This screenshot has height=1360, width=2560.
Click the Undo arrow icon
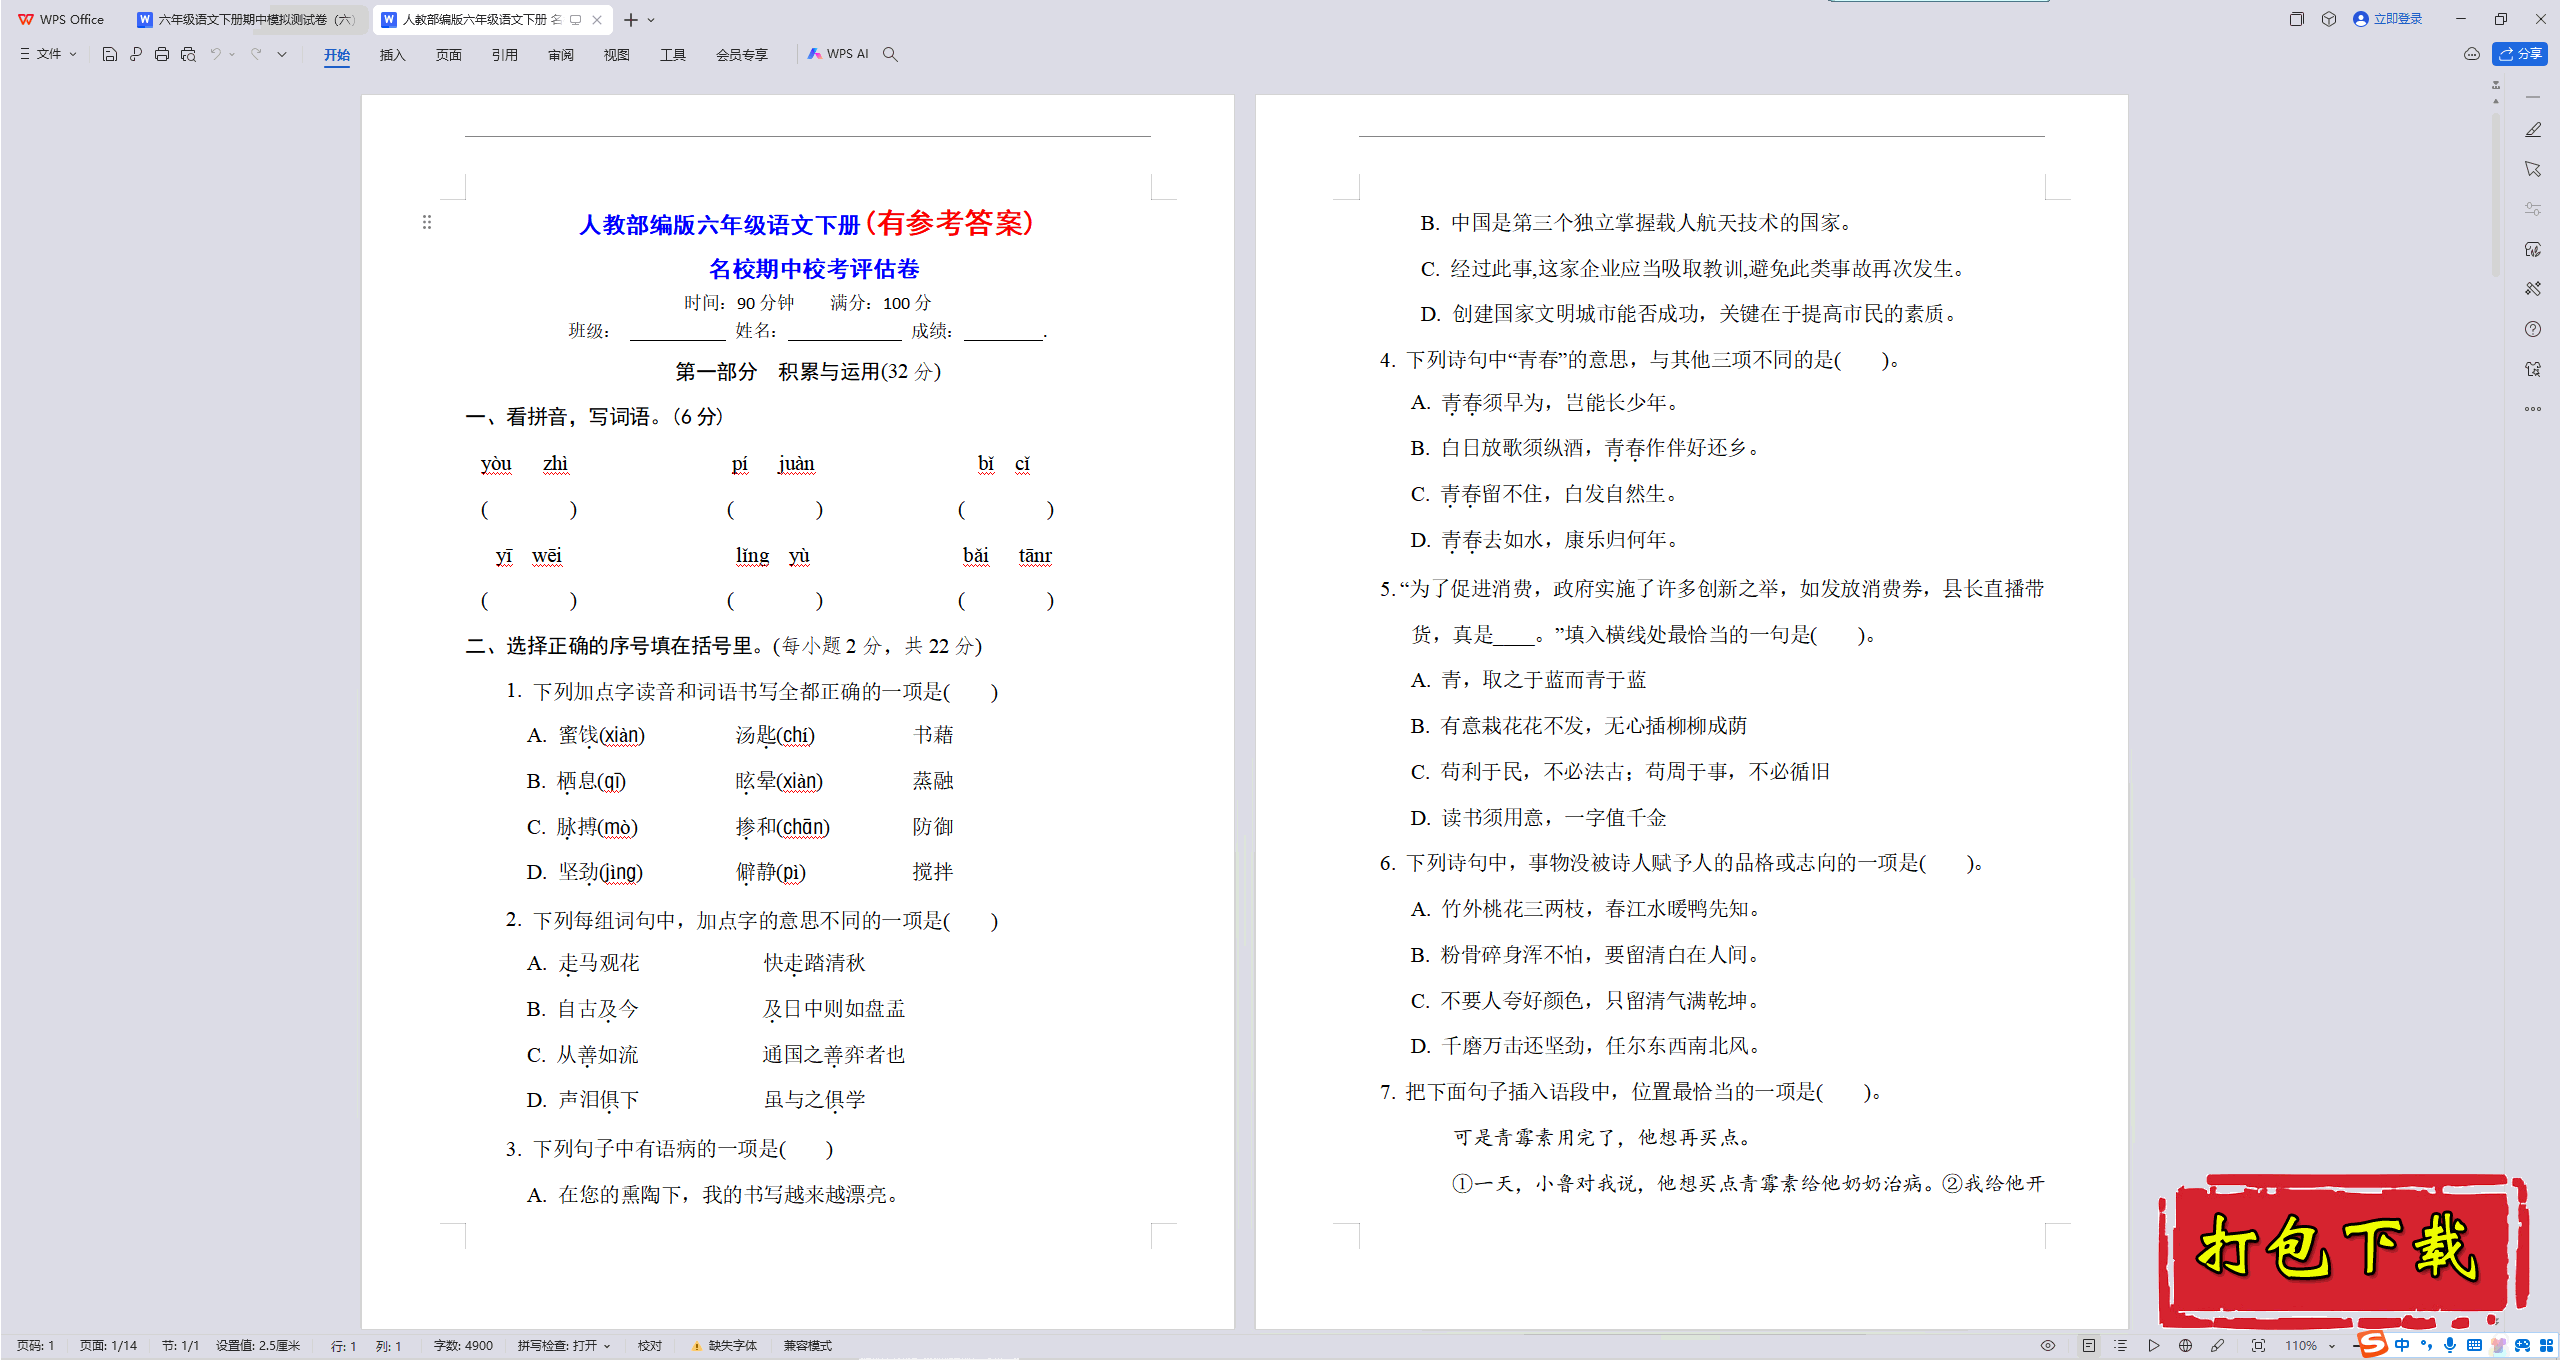coord(215,54)
